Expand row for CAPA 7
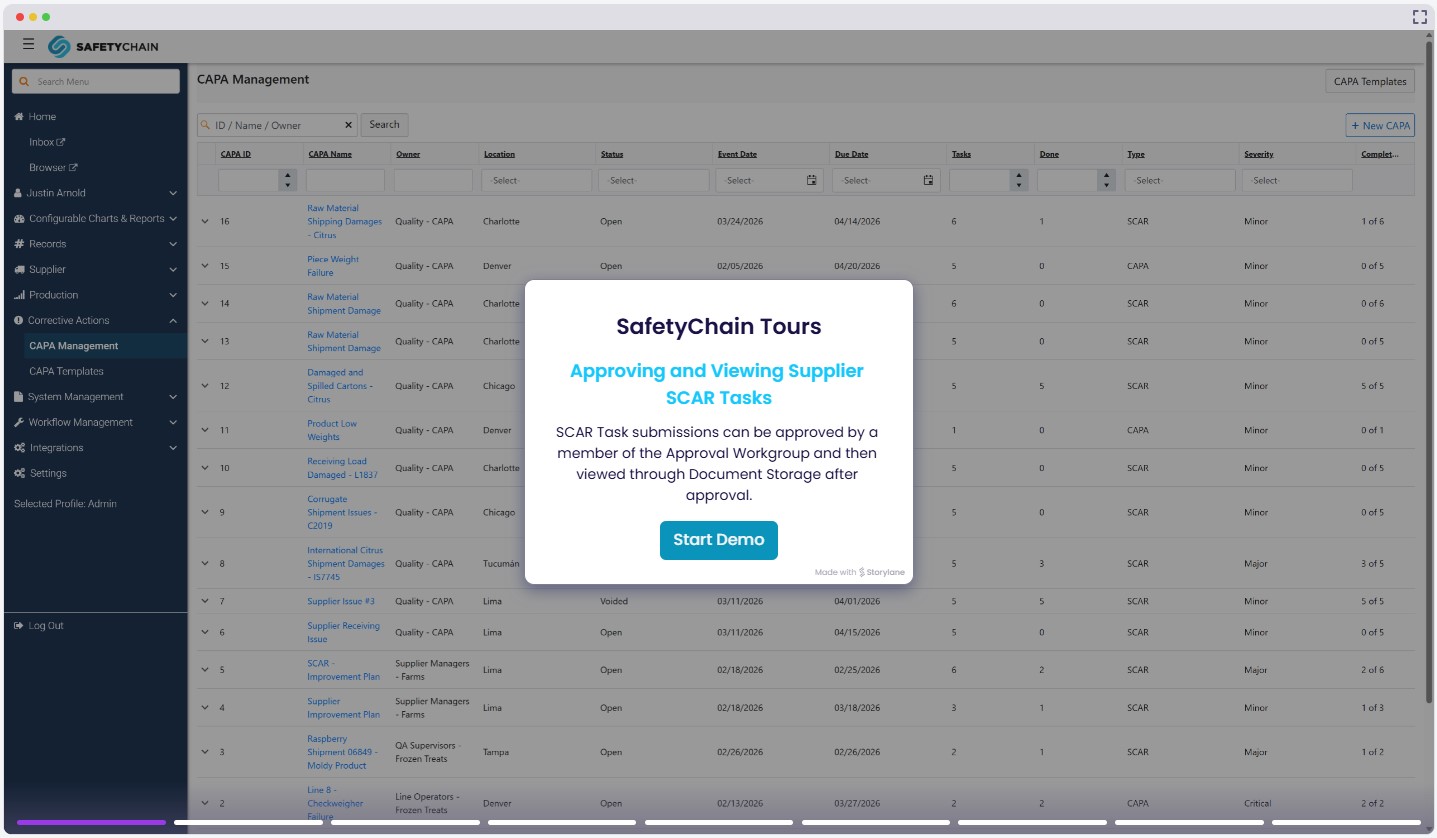The width and height of the screenshot is (1437, 838). (205, 601)
